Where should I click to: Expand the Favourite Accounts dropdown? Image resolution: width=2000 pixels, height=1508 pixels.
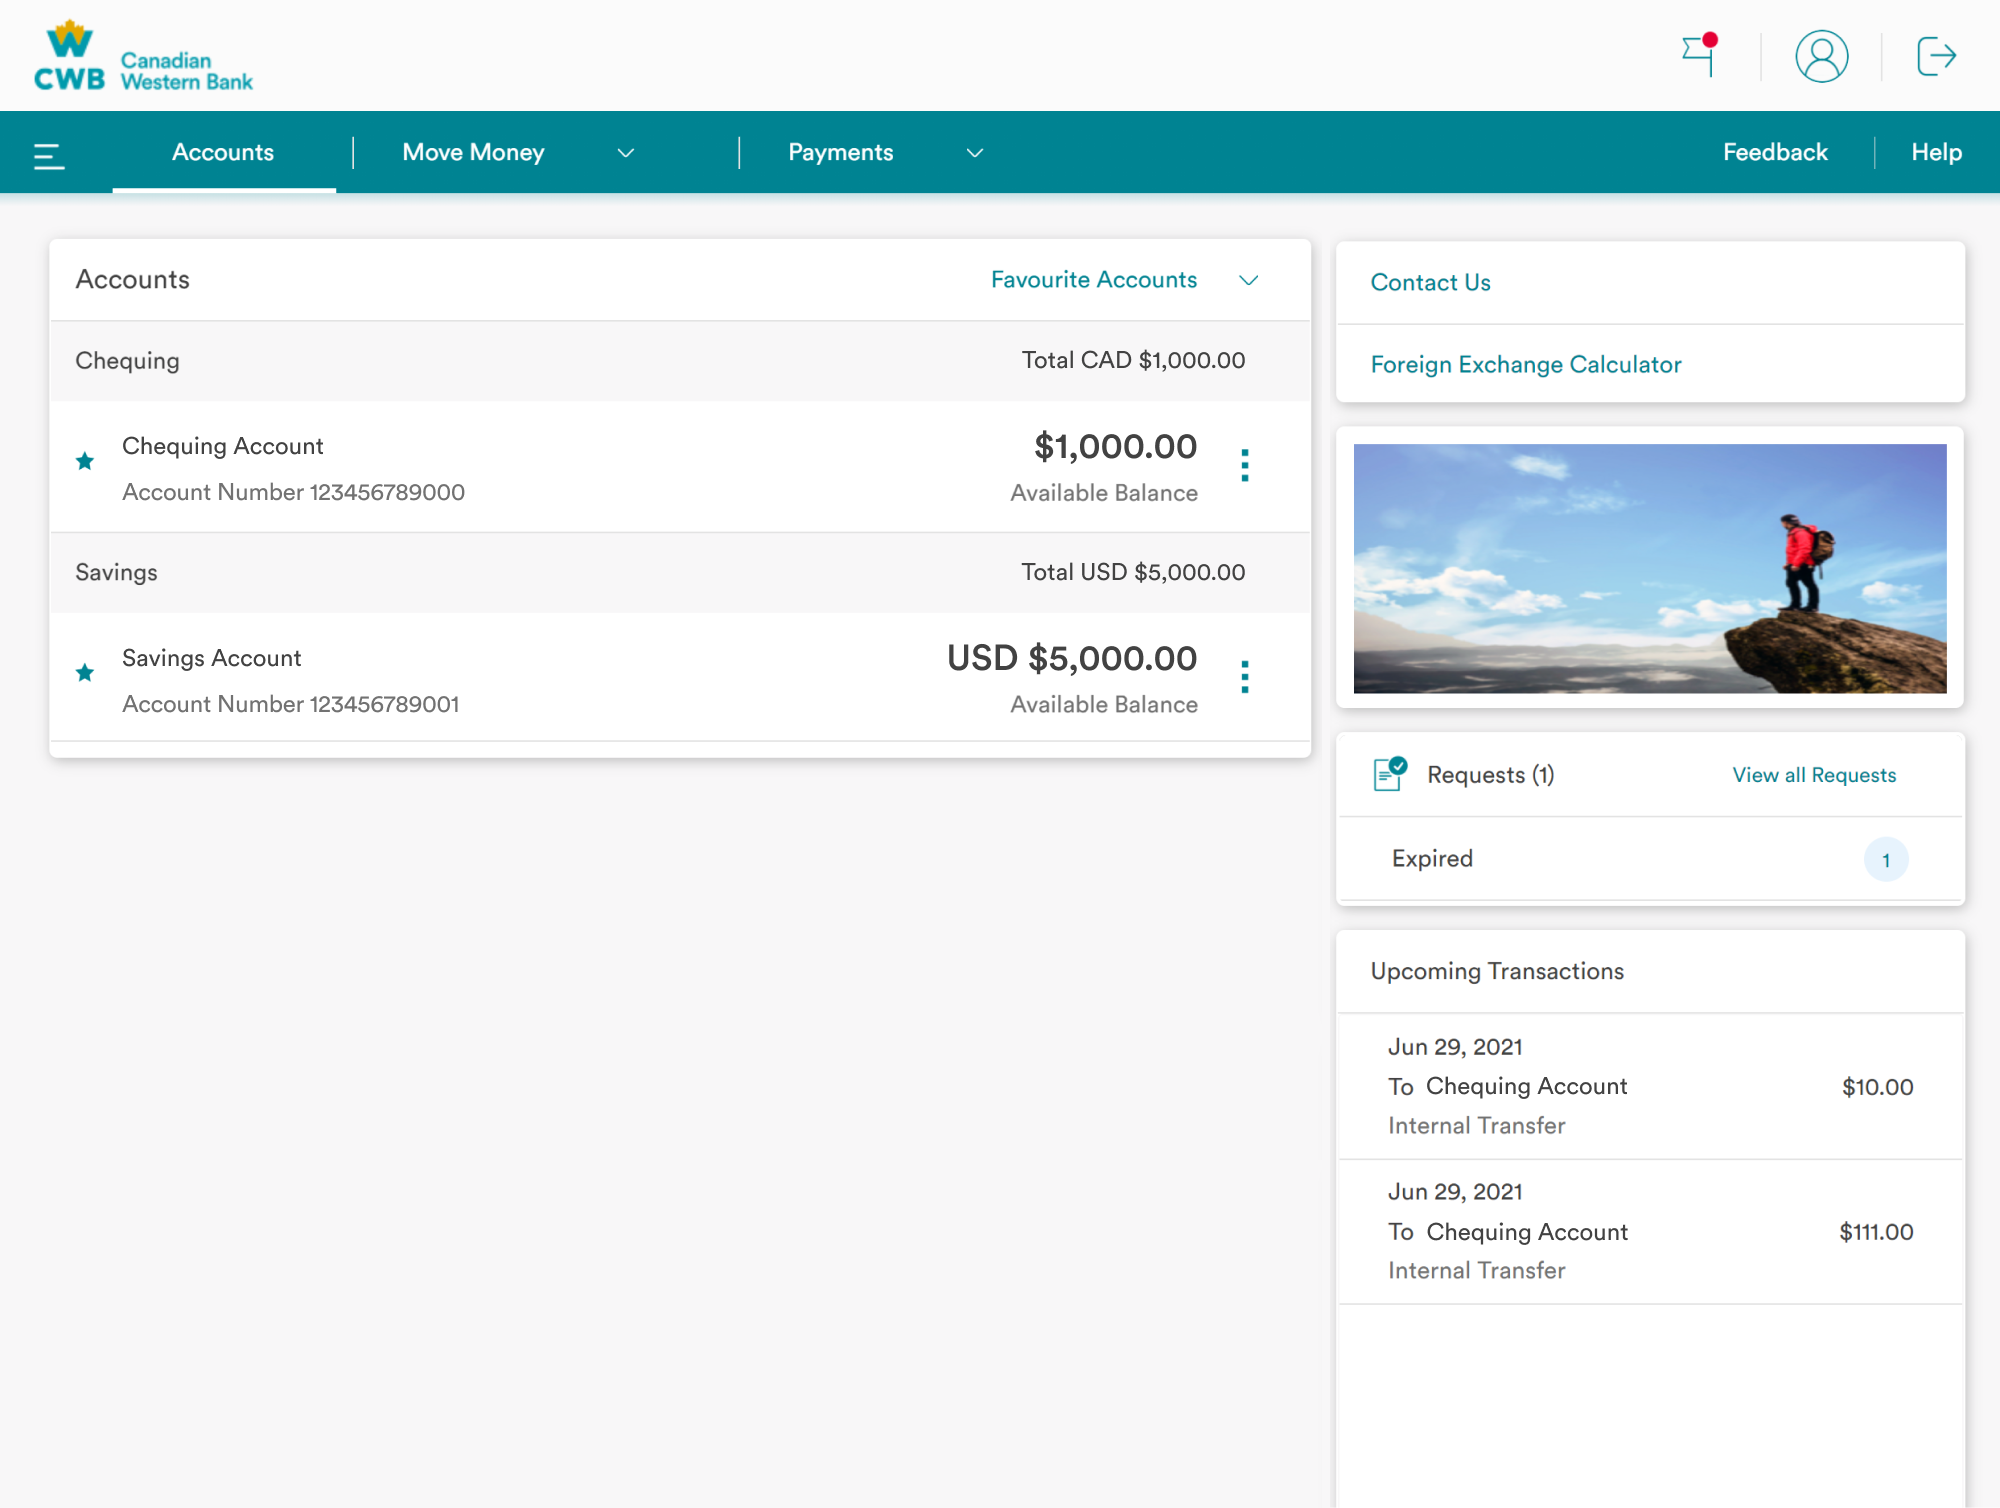point(1248,280)
